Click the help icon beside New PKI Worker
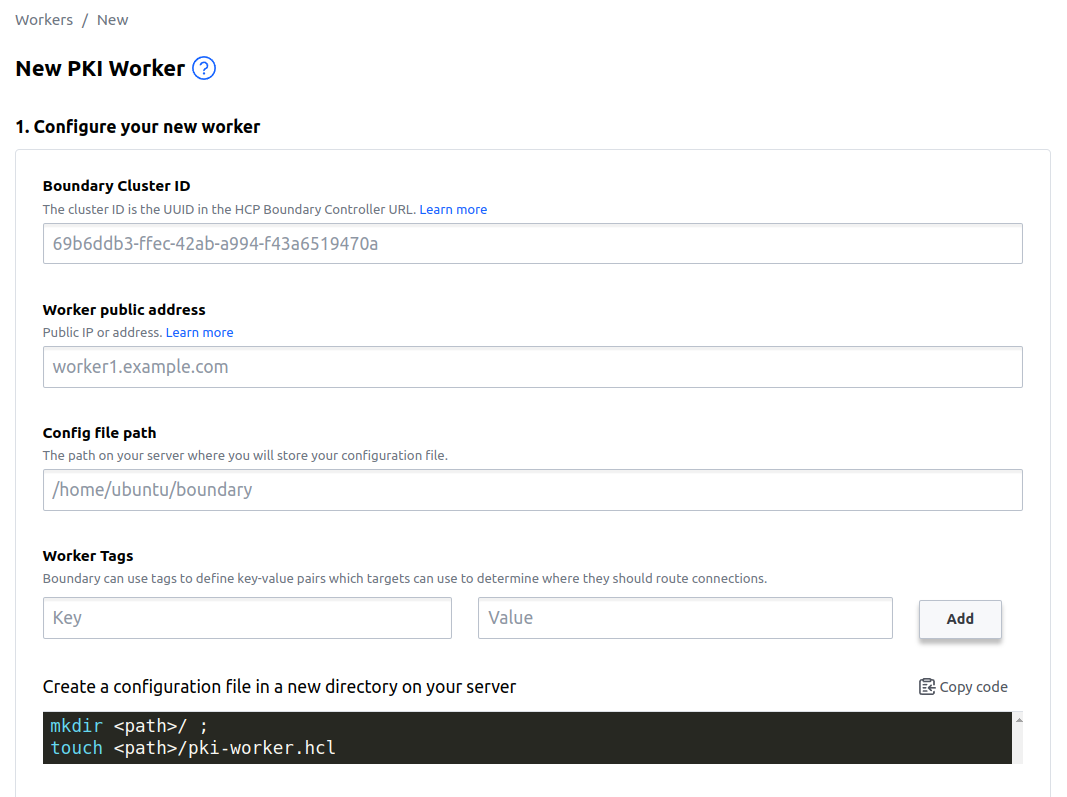 coord(204,69)
